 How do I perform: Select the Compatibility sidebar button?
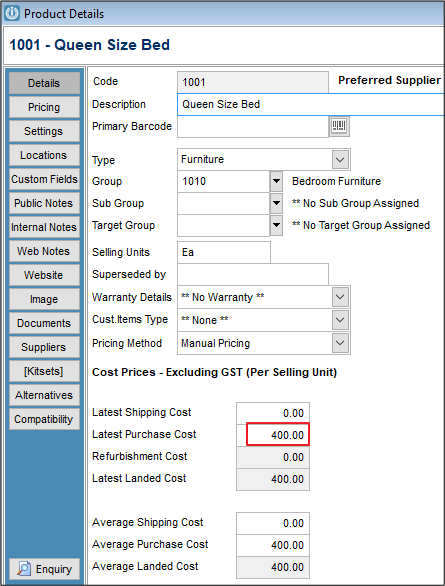click(44, 419)
